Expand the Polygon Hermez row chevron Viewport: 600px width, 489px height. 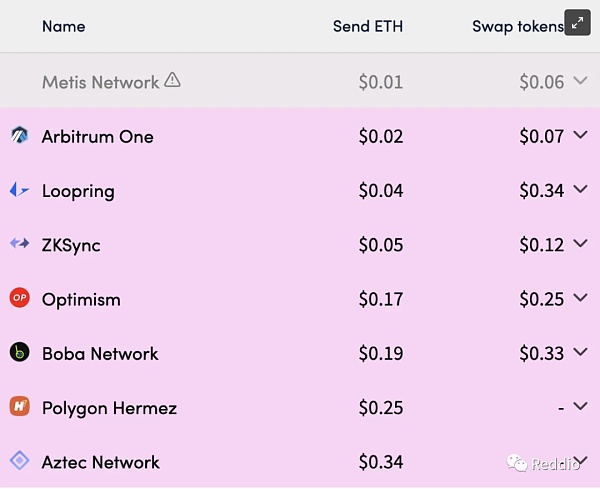point(580,406)
